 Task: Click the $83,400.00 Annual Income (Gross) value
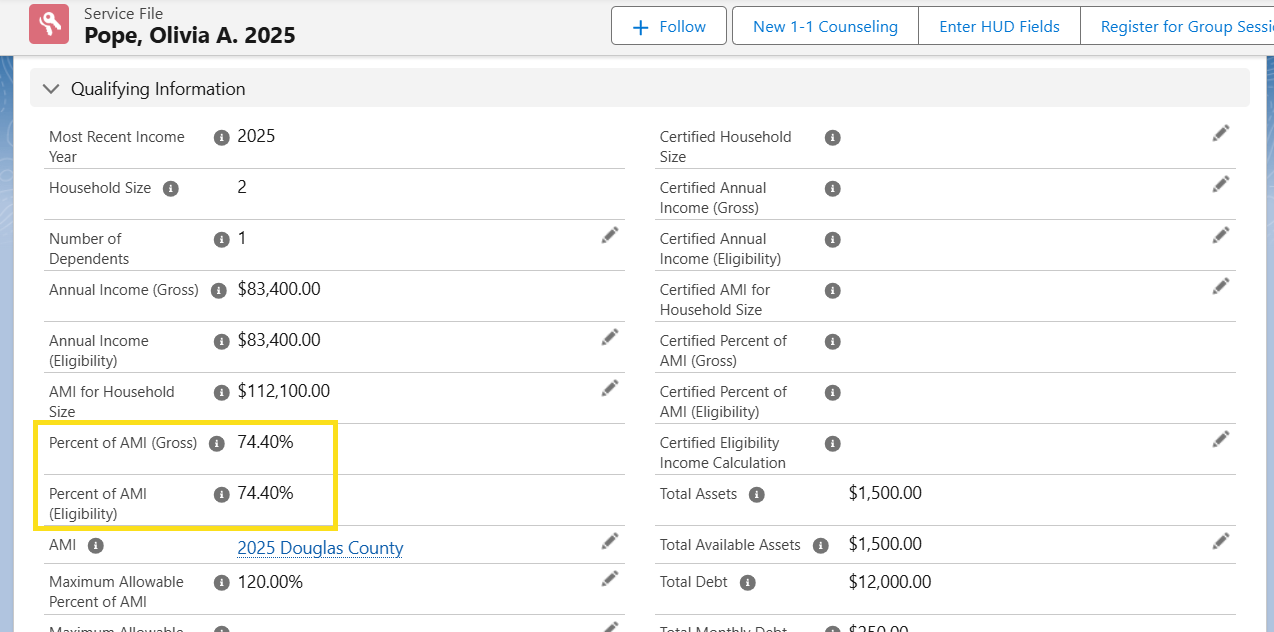[x=279, y=290]
